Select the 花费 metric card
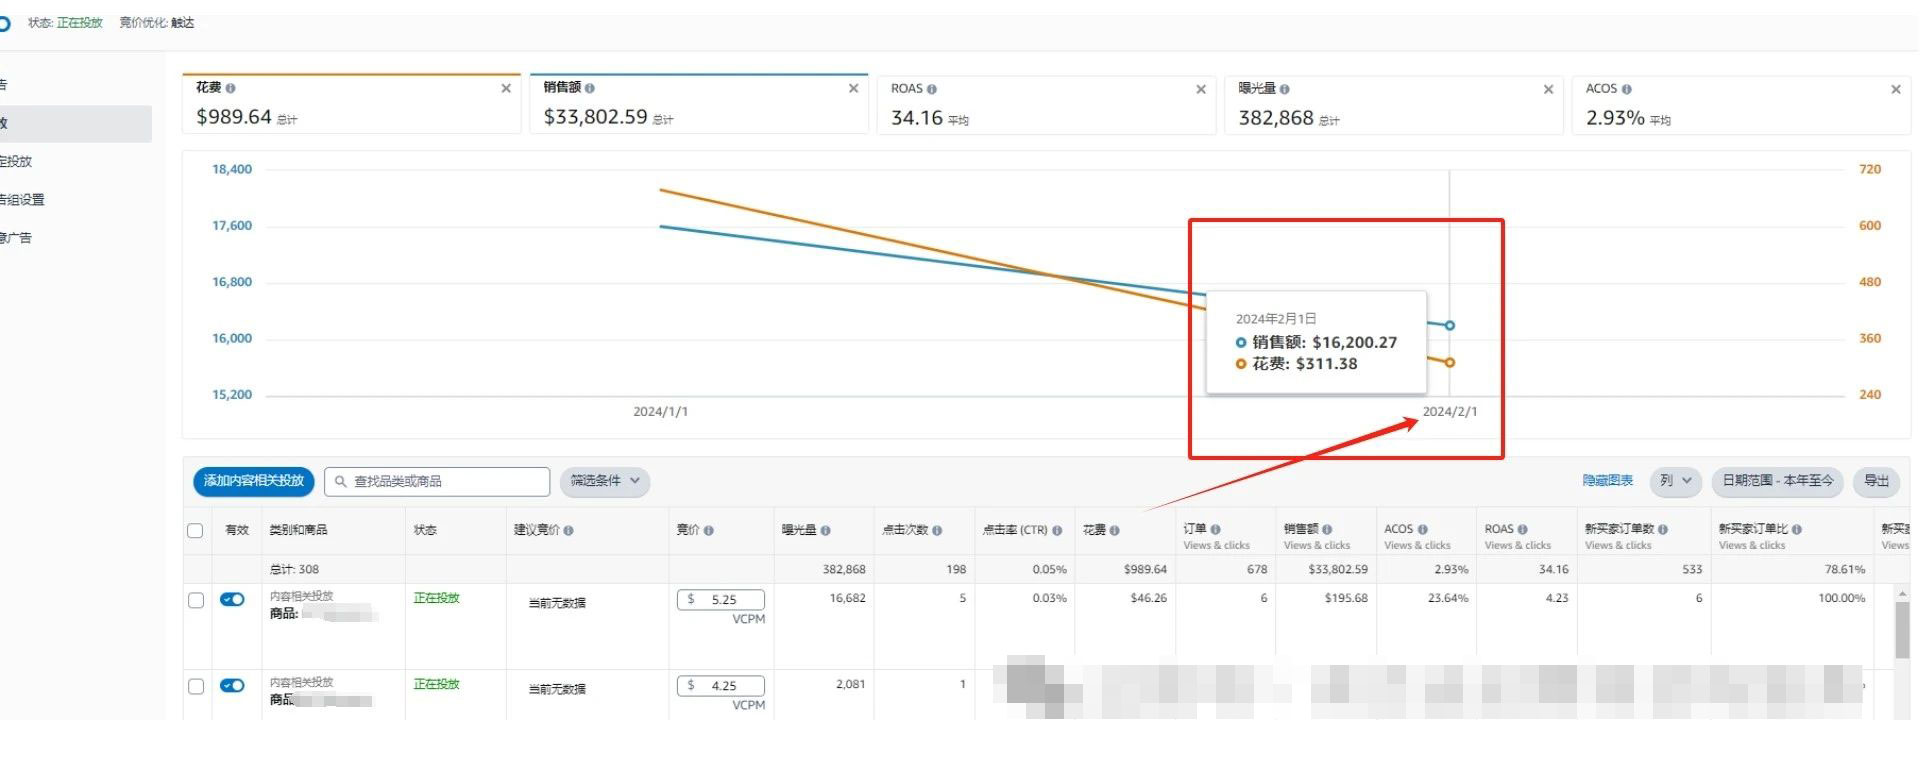This screenshot has height=767, width=1920. pos(351,104)
